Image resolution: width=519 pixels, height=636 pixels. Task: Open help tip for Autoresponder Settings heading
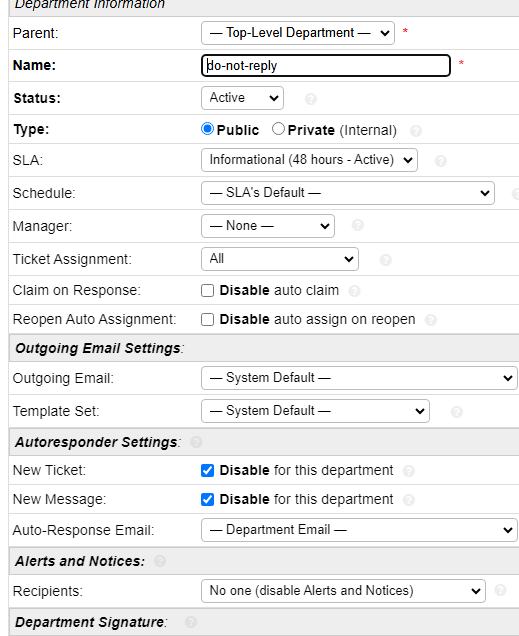196,442
